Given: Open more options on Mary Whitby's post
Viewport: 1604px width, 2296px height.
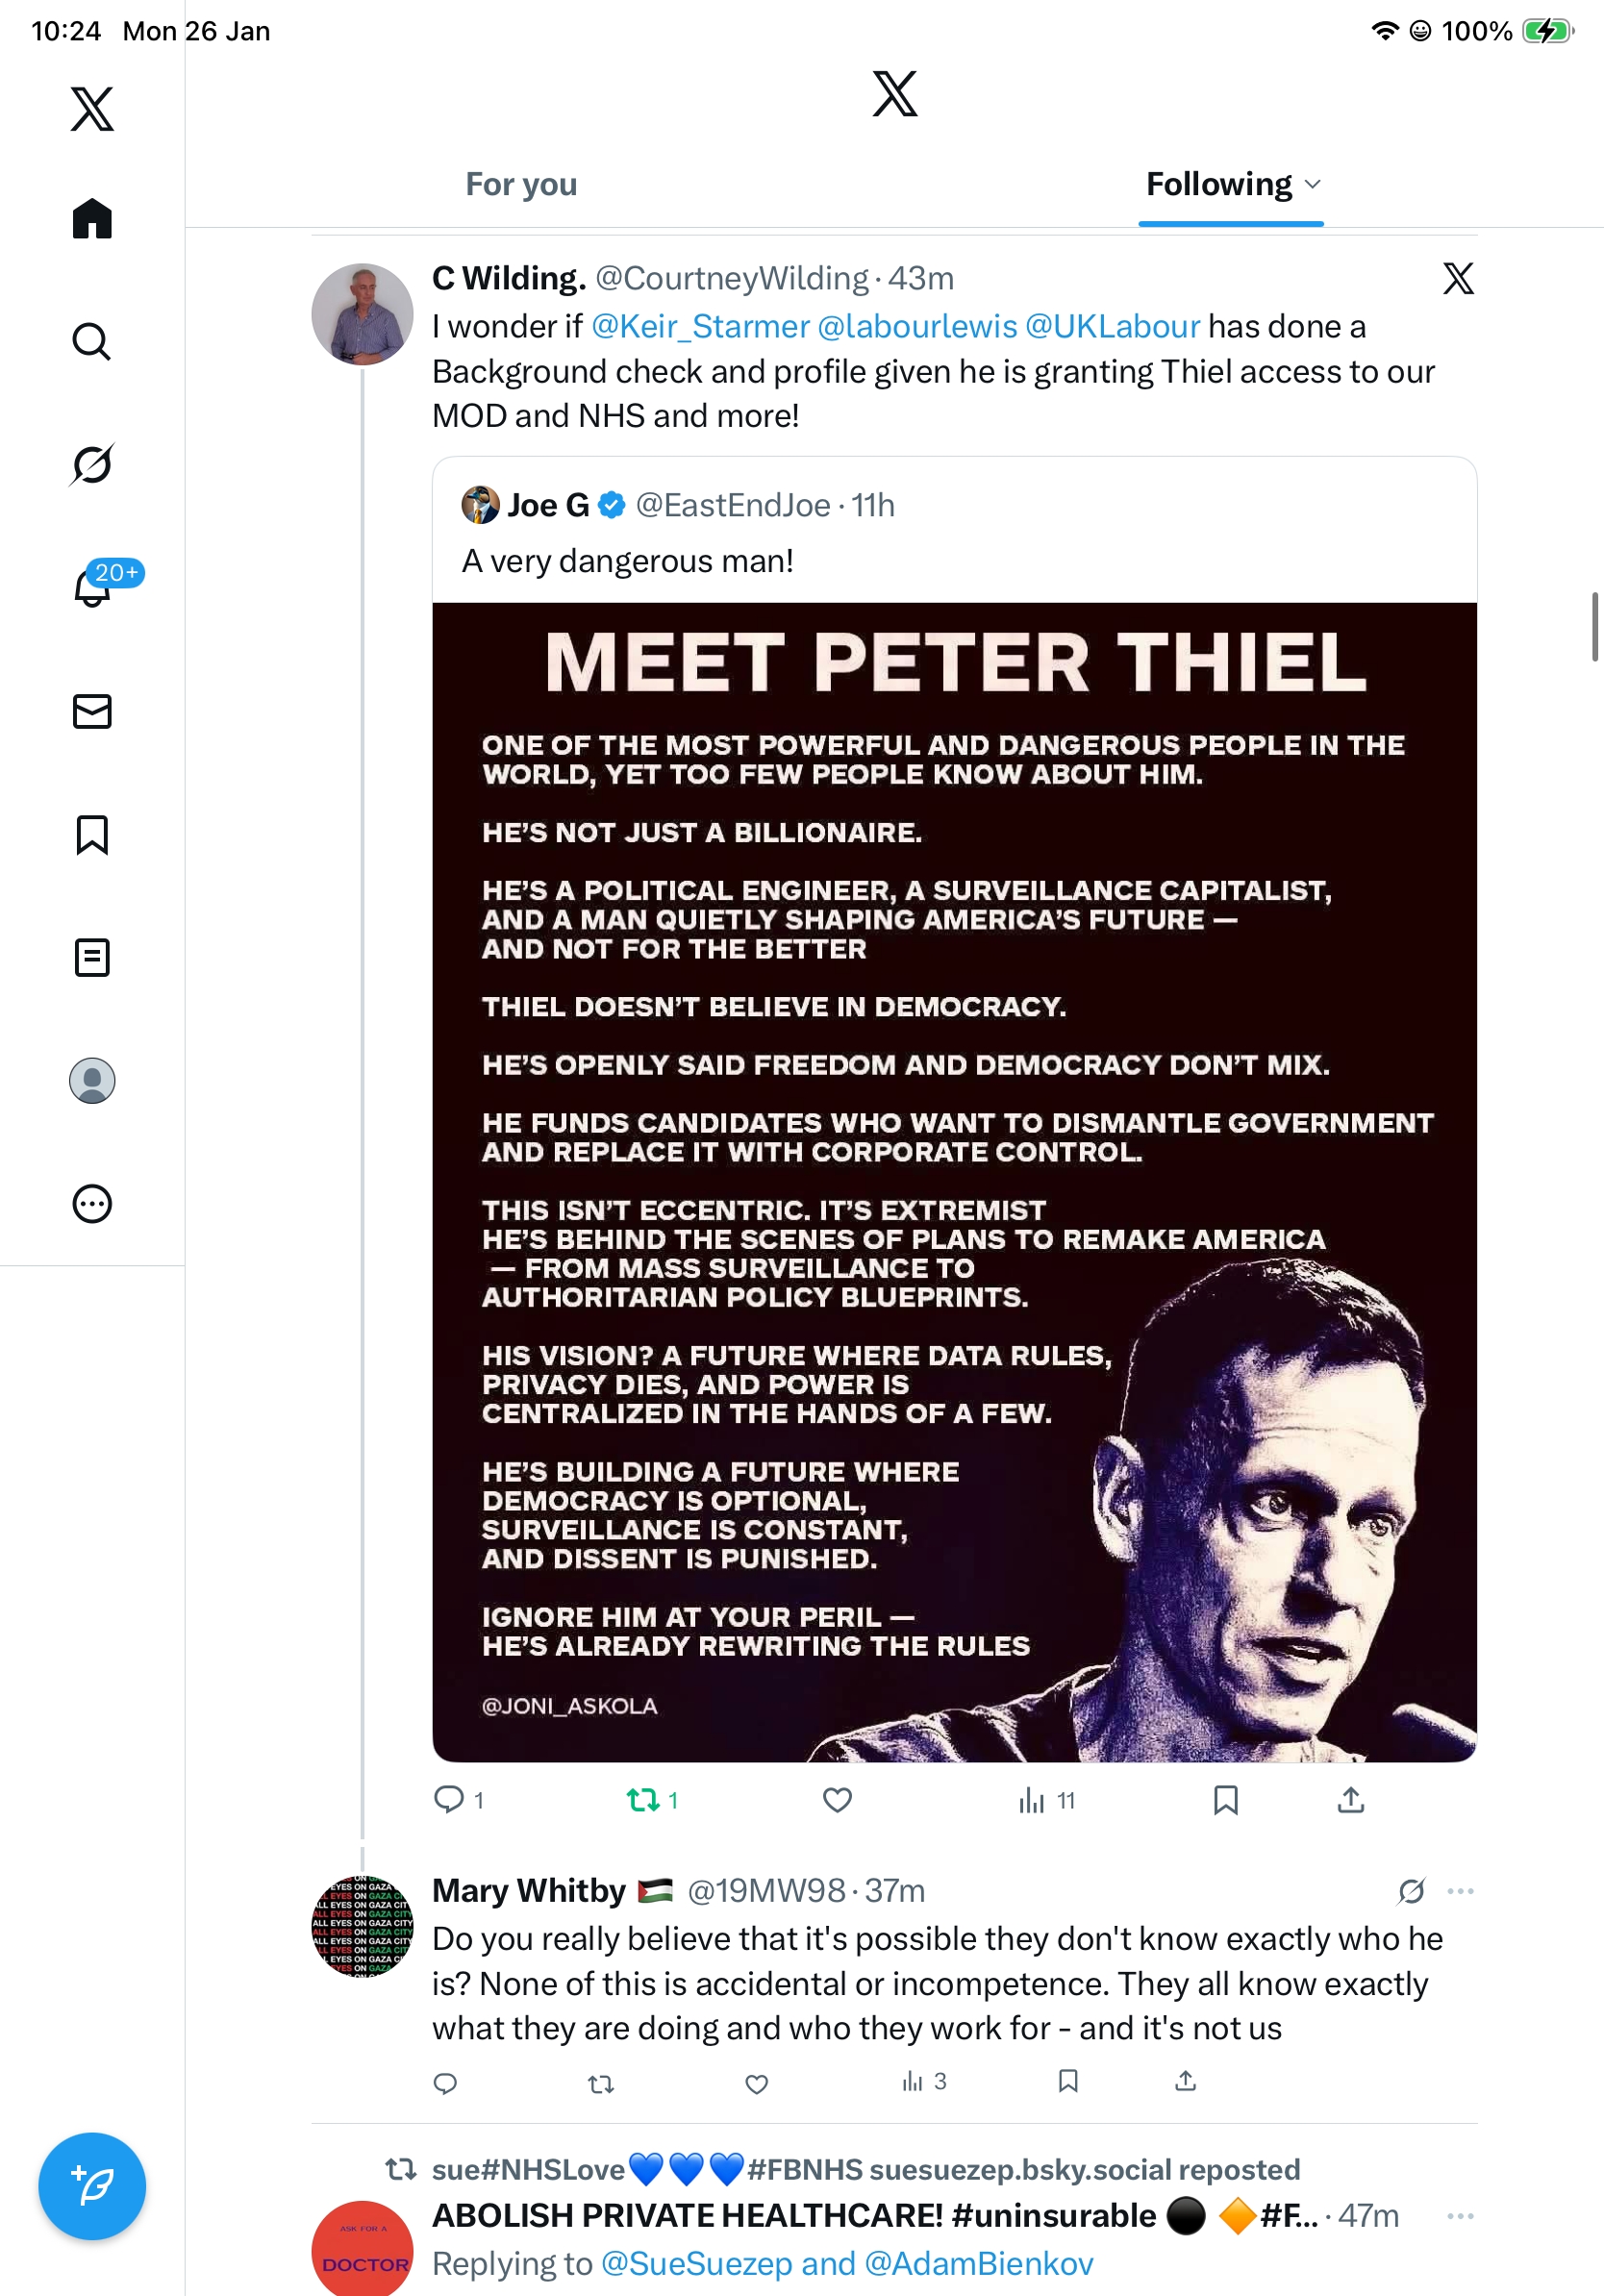Looking at the screenshot, I should click(1460, 1890).
